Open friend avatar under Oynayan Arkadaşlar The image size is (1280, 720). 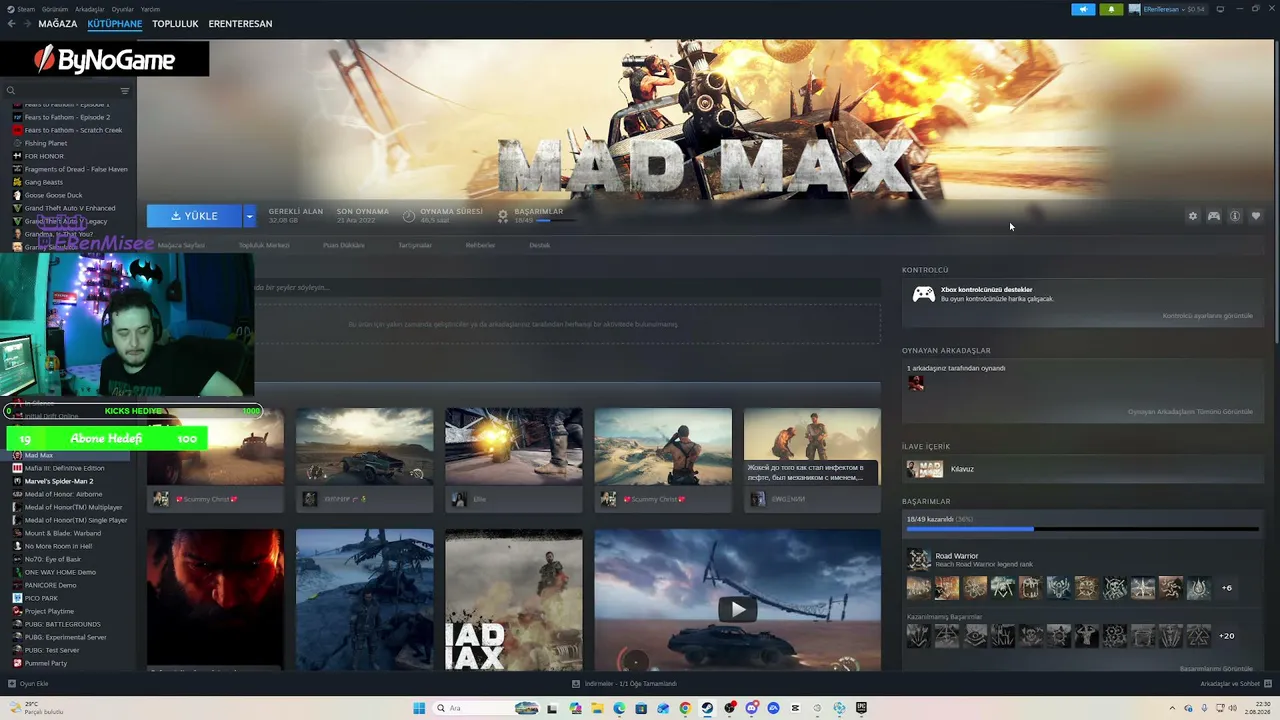(x=916, y=383)
